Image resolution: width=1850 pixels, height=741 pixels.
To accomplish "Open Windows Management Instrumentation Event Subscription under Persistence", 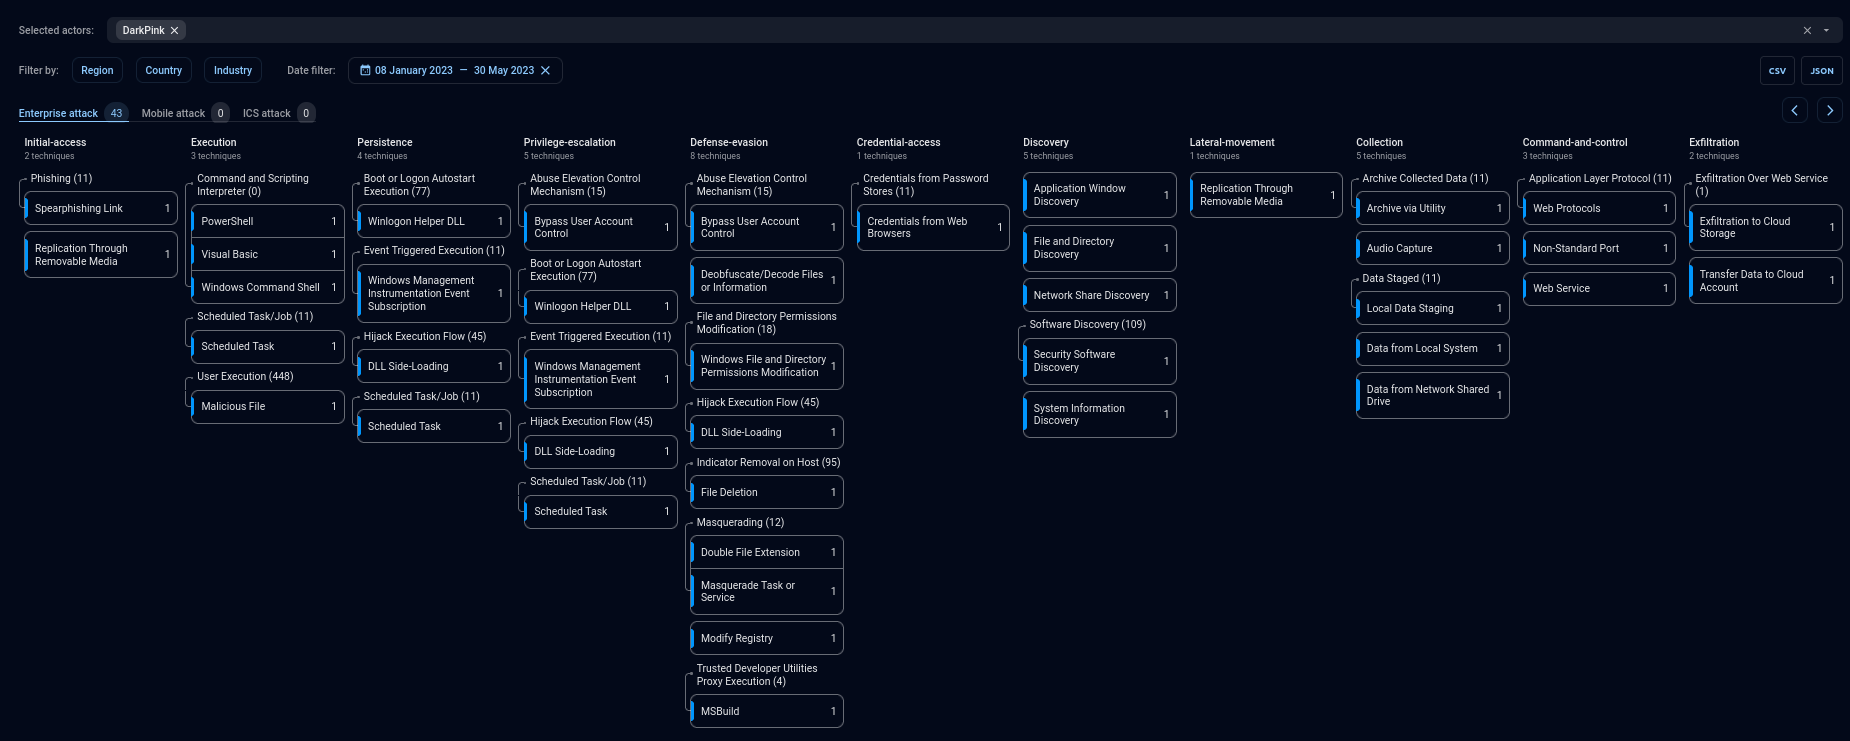I will coord(434,293).
